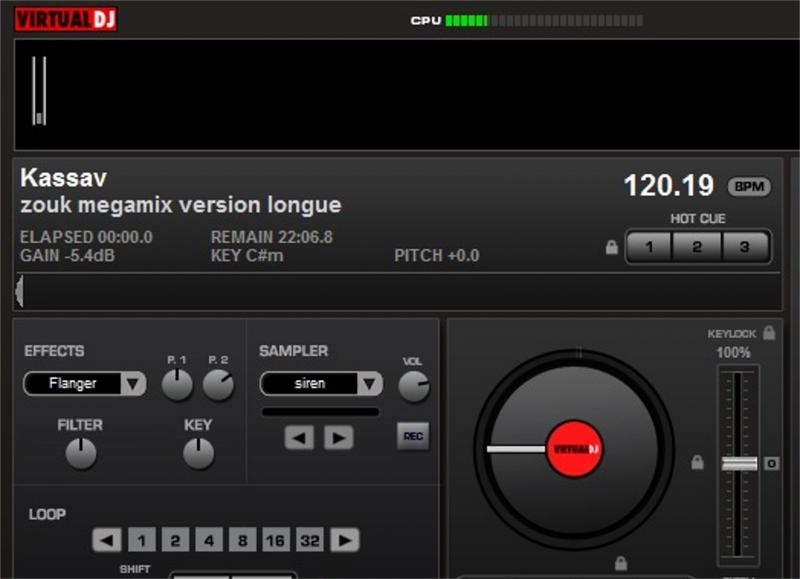The width and height of the screenshot is (800, 579).
Task: Set a 1-beat loop
Action: point(141,540)
